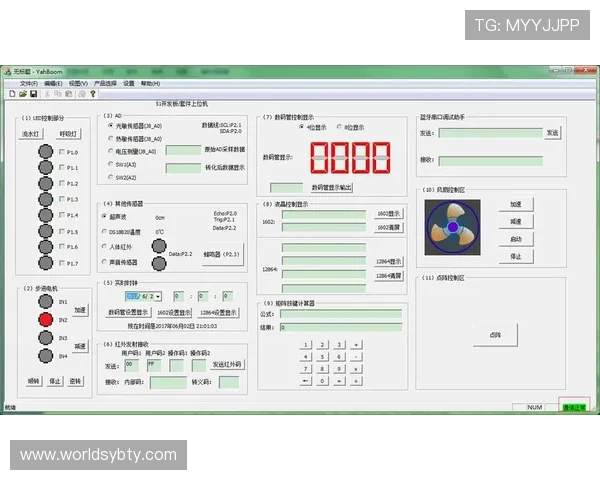Click the 流水灯 button
This screenshot has height=480, width=600.
coord(32,133)
